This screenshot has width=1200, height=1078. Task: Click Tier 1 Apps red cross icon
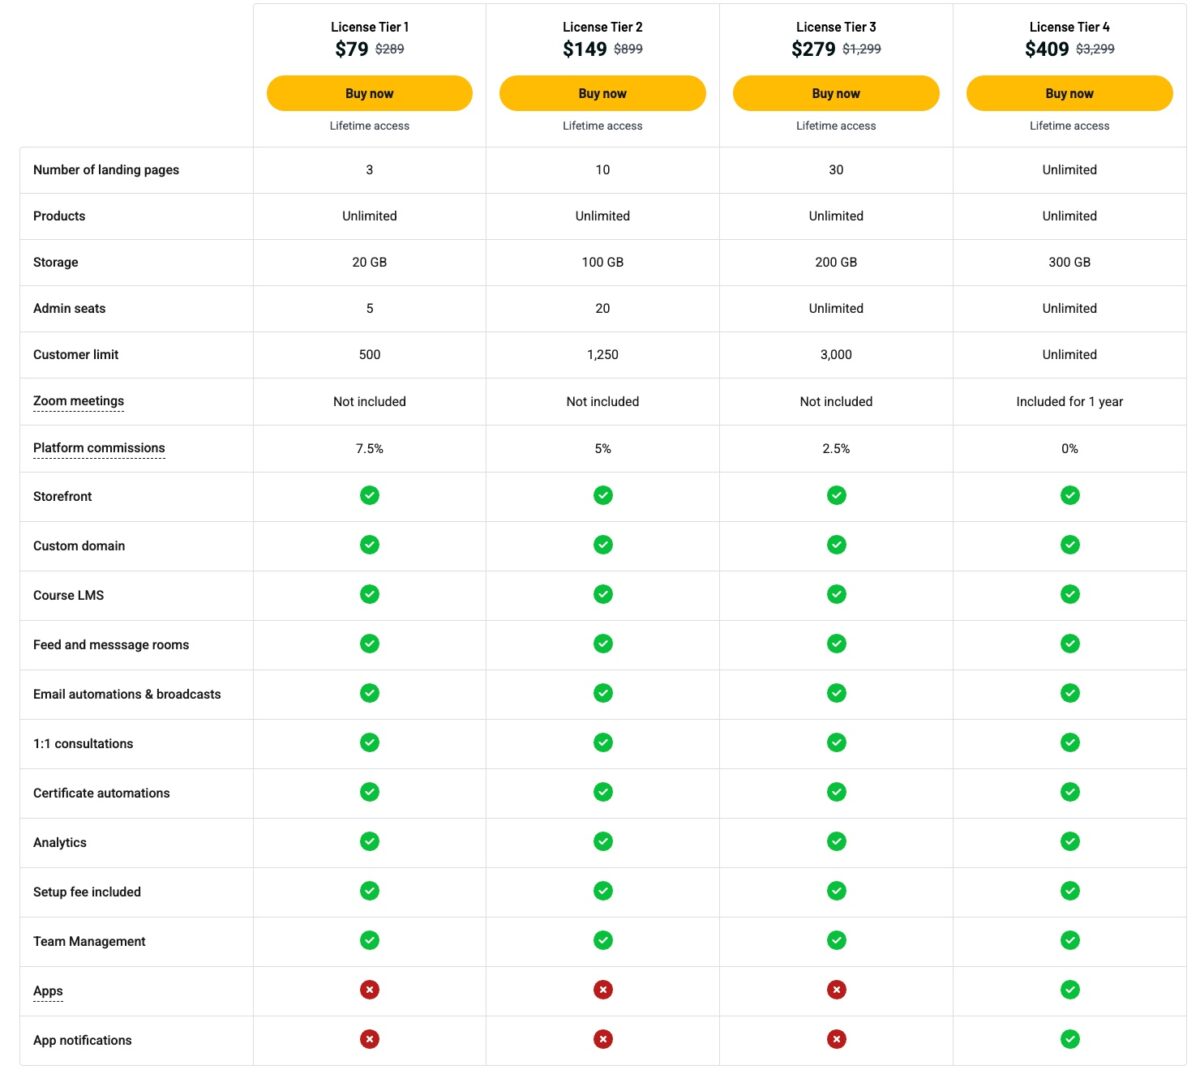click(370, 990)
